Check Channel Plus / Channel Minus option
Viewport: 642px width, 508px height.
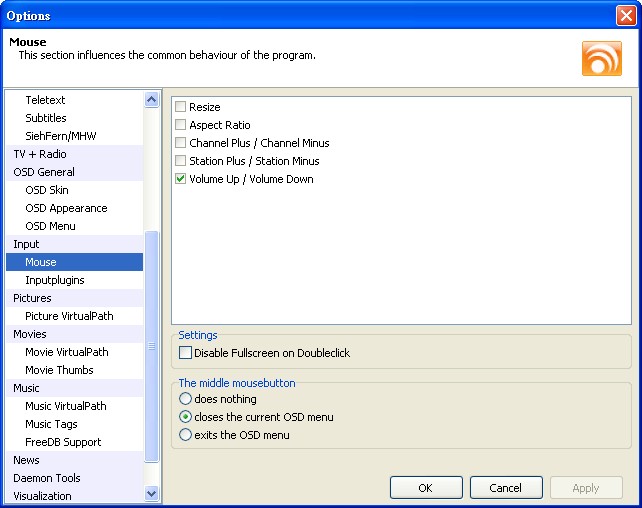tap(181, 143)
